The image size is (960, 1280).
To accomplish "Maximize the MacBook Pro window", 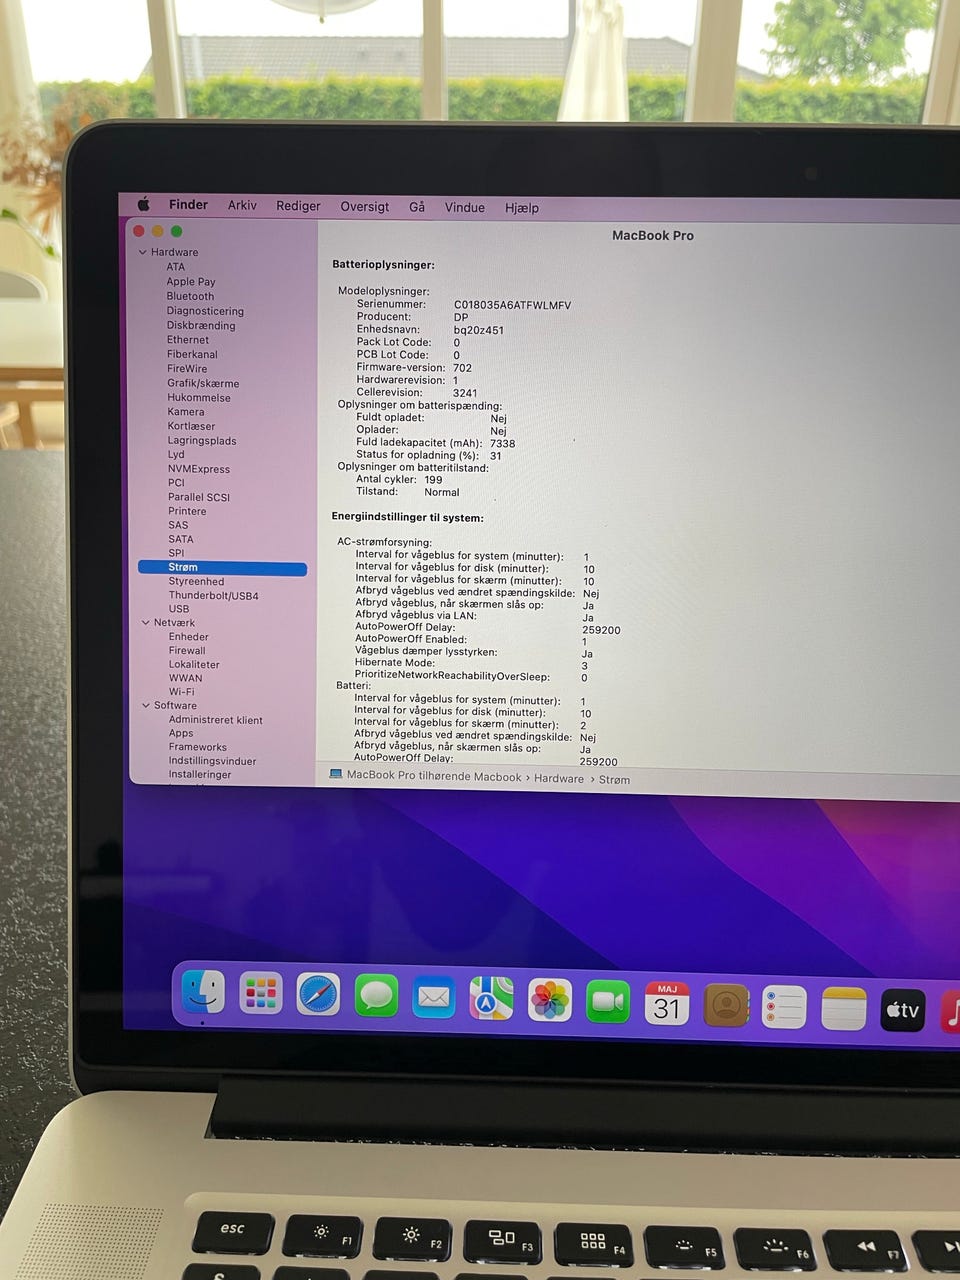I will [x=176, y=231].
